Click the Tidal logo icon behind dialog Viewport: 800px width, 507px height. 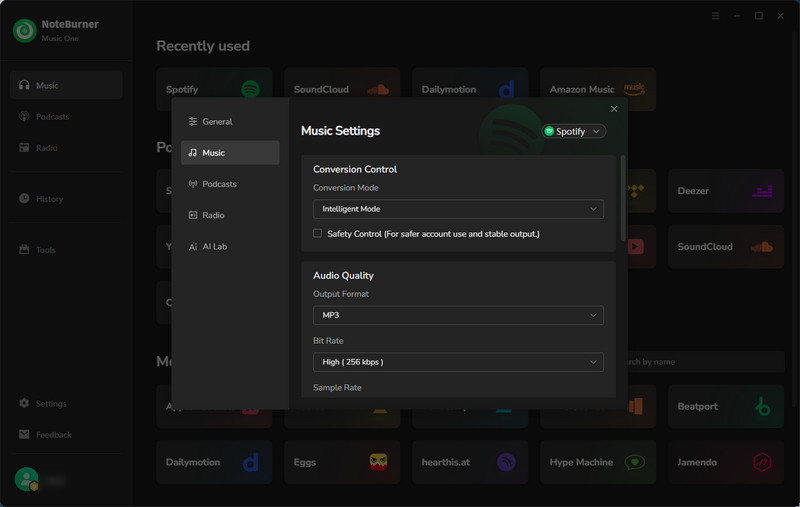click(636, 191)
